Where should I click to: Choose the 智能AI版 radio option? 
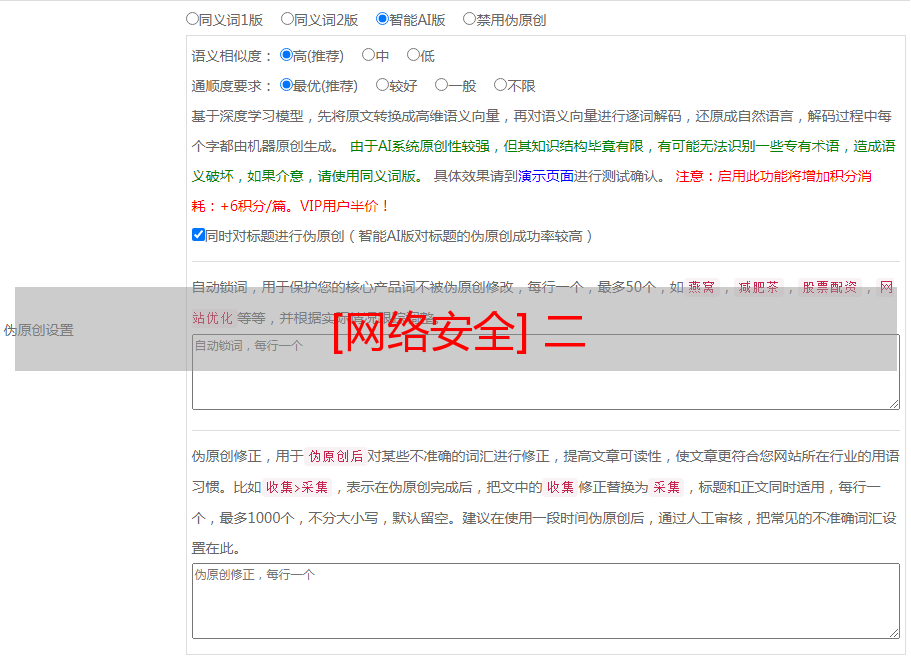click(382, 19)
